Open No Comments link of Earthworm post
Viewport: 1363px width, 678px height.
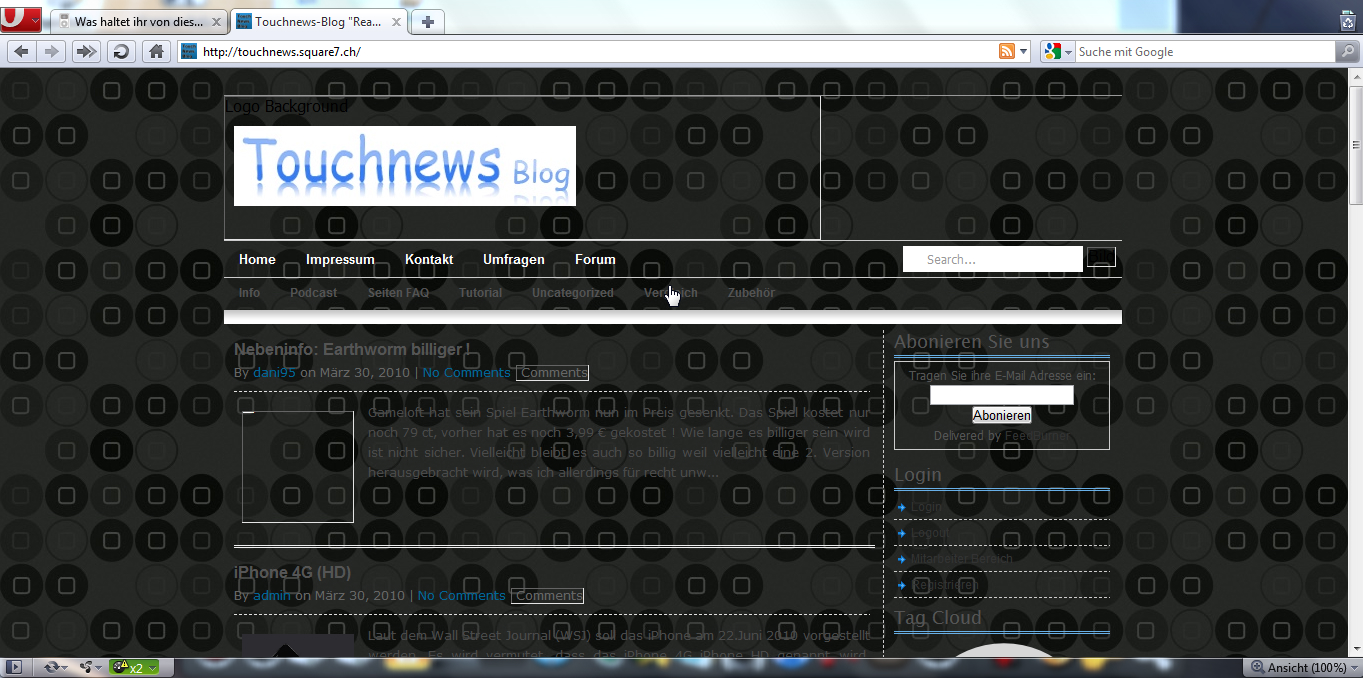466,373
